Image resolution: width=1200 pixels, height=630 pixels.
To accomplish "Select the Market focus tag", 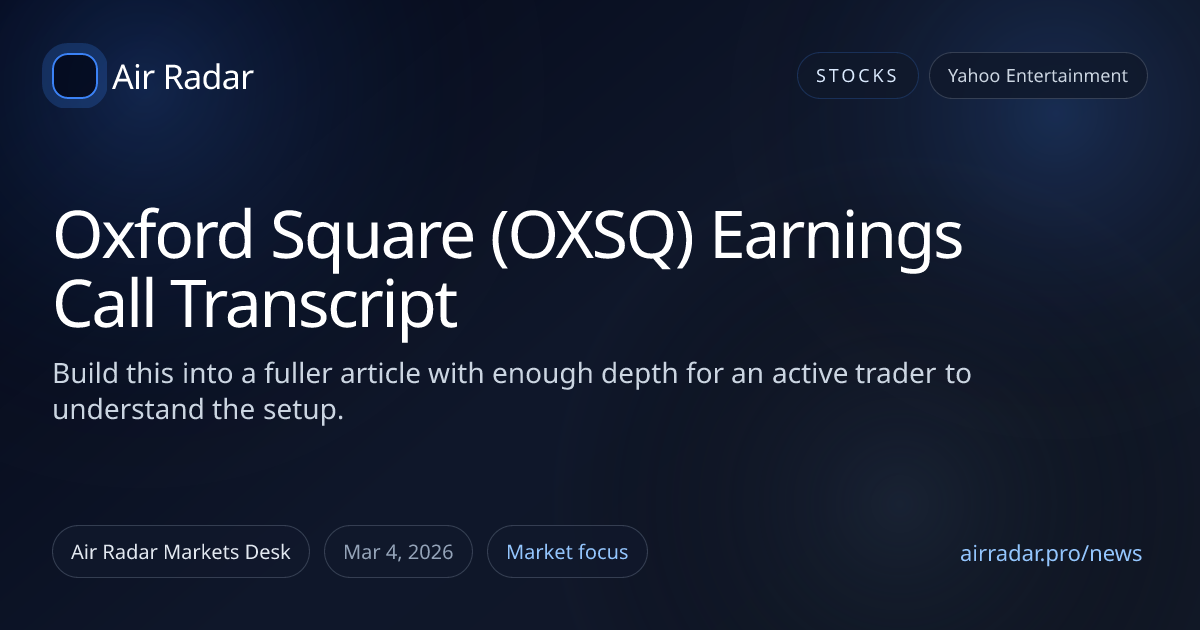I will tap(567, 552).
